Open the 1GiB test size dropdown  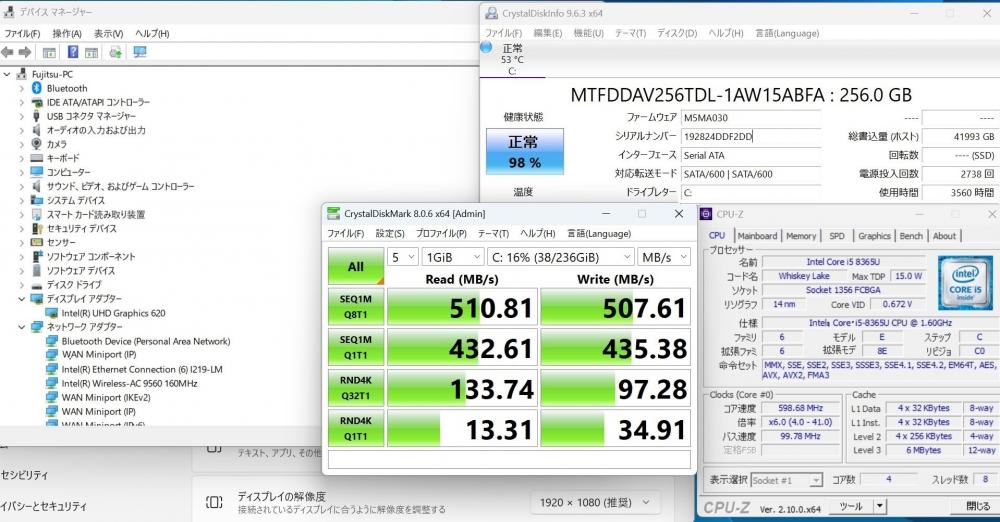[x=452, y=257]
